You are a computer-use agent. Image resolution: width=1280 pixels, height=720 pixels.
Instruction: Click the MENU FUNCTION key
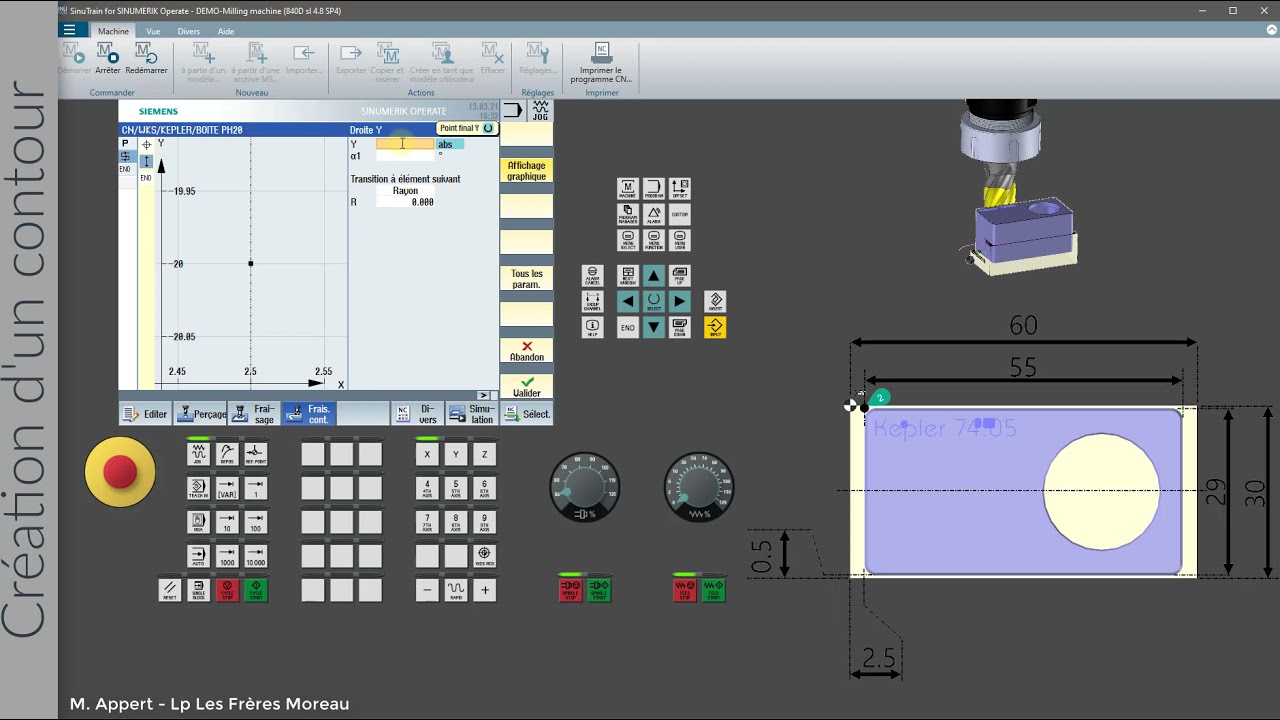point(654,240)
